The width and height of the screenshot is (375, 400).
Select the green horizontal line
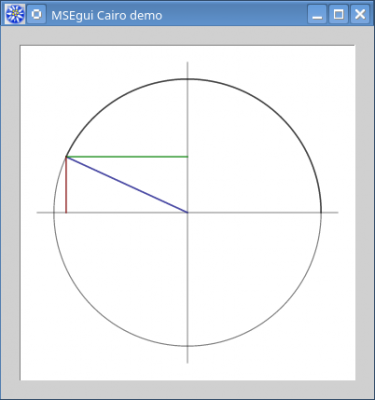(127, 157)
